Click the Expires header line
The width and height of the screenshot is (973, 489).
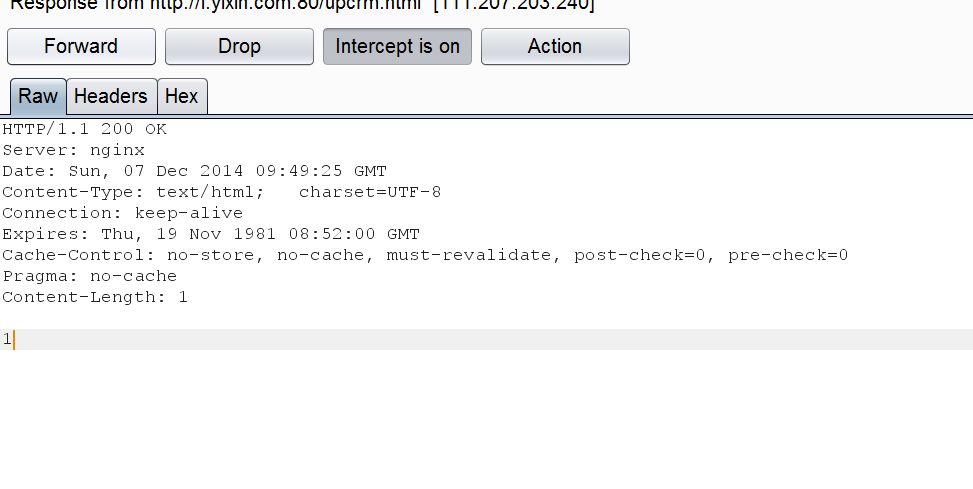click(x=211, y=235)
